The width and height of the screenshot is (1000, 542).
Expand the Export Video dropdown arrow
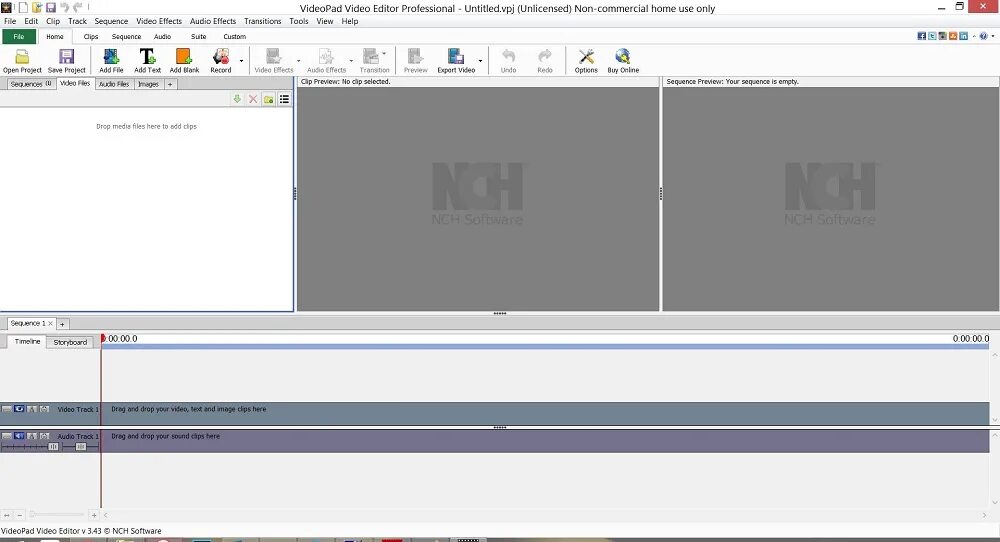pyautogui.click(x=480, y=61)
